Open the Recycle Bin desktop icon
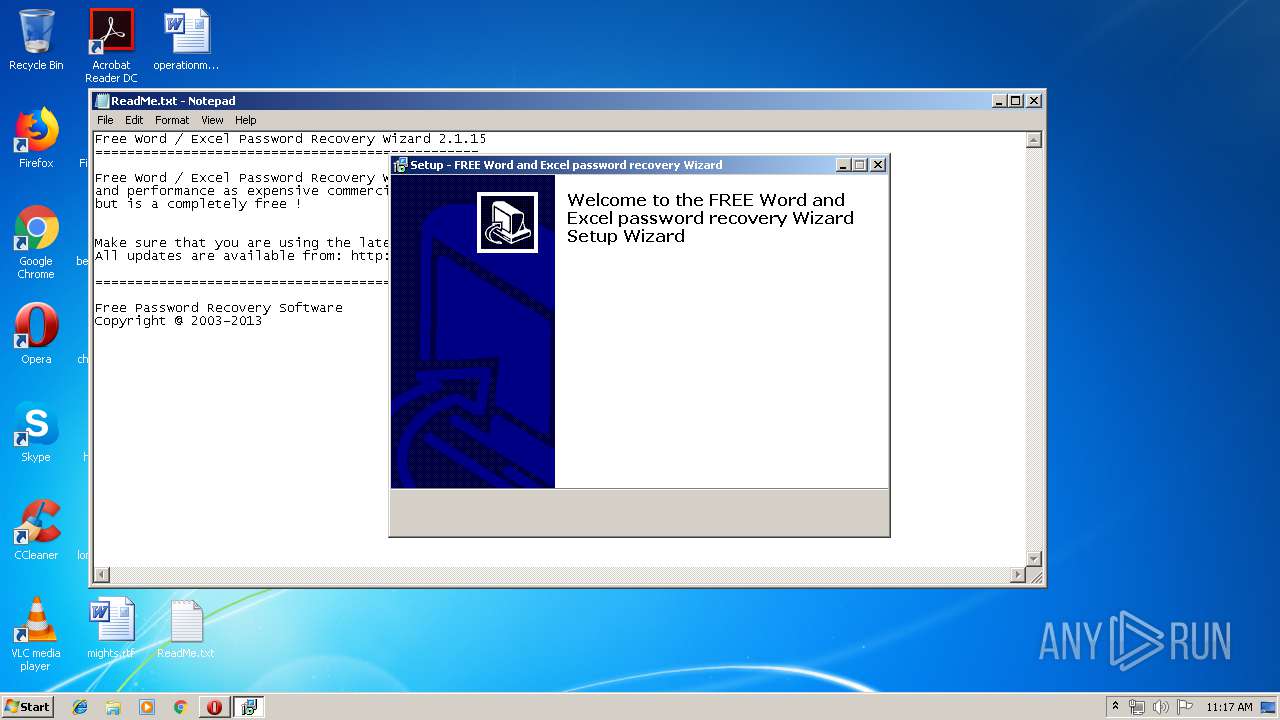The height and width of the screenshot is (720, 1280). click(36, 40)
